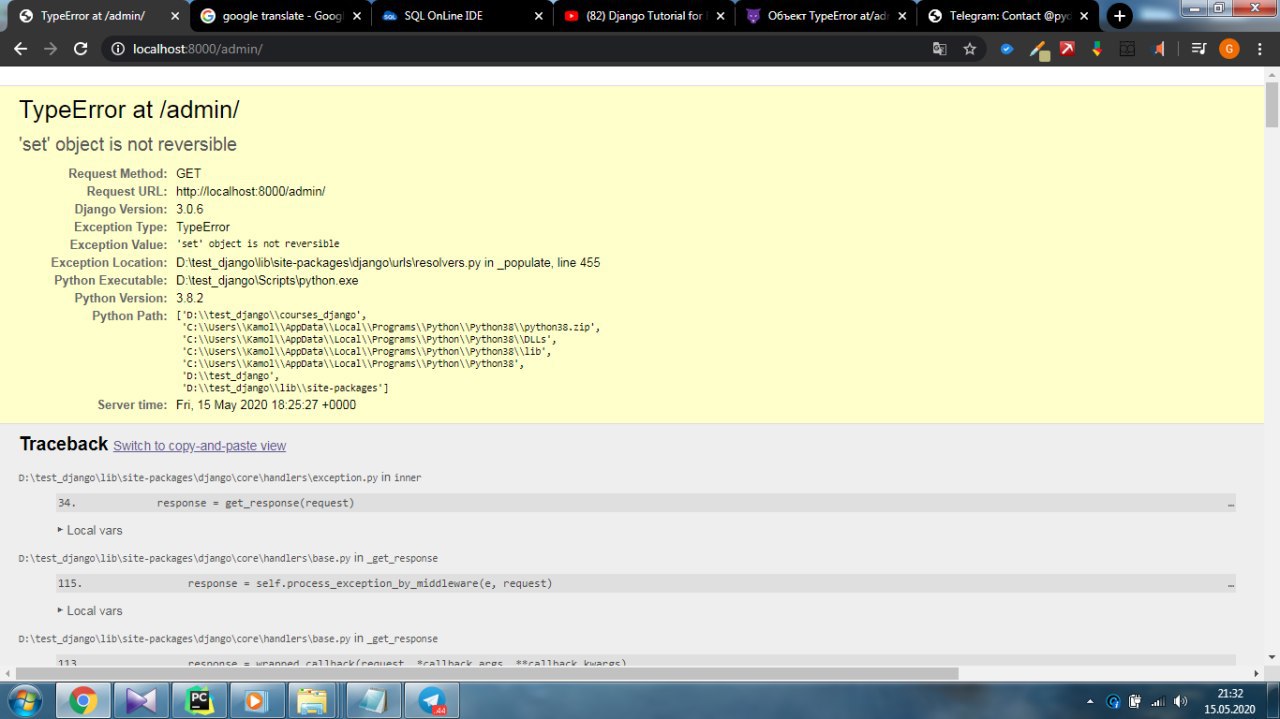Screen dimensions: 1280x719
Task: Open the orange G profile avatar
Action: tap(1229, 48)
